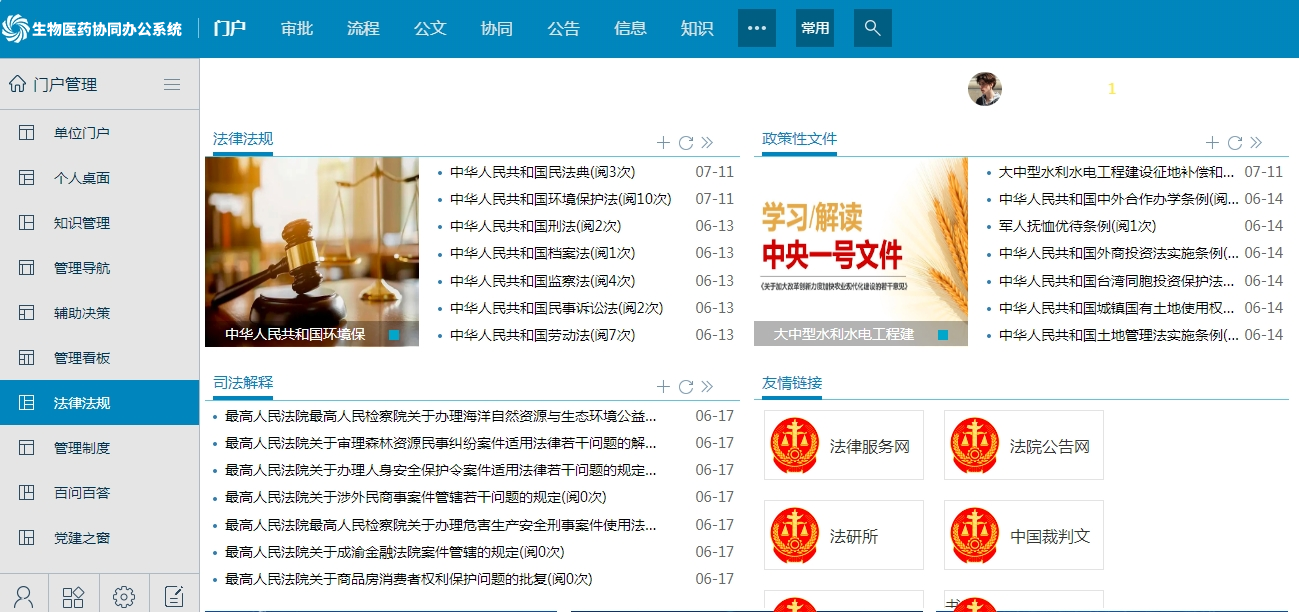Image resolution: width=1299 pixels, height=612 pixels.
Task: Click the blue slide indicator on the gavel image
Action: (x=394, y=335)
